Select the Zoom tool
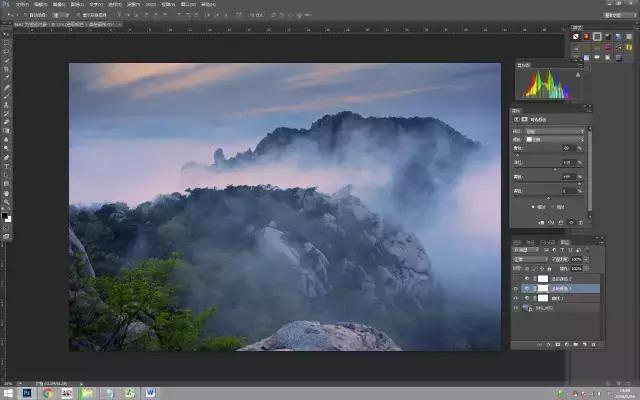Image resolution: width=640 pixels, height=400 pixels. [6, 202]
